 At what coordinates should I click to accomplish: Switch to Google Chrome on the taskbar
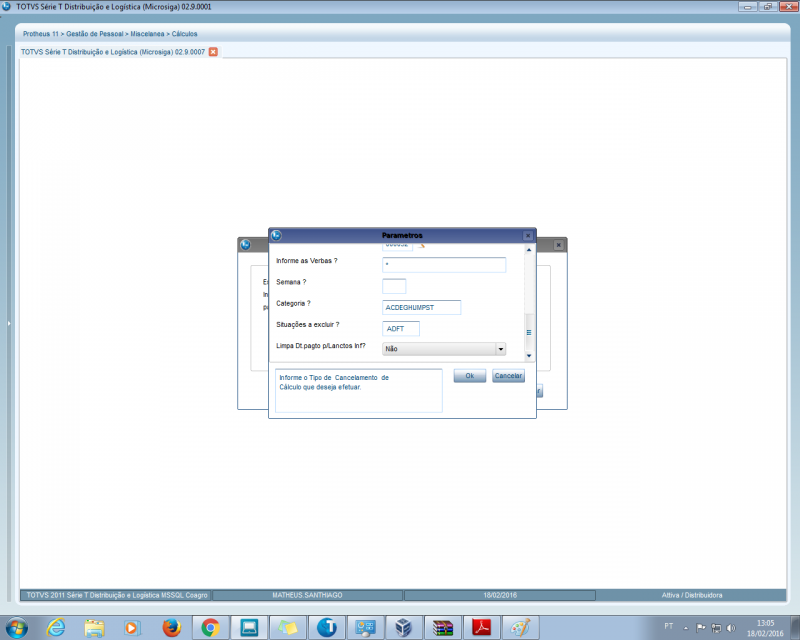[210, 628]
